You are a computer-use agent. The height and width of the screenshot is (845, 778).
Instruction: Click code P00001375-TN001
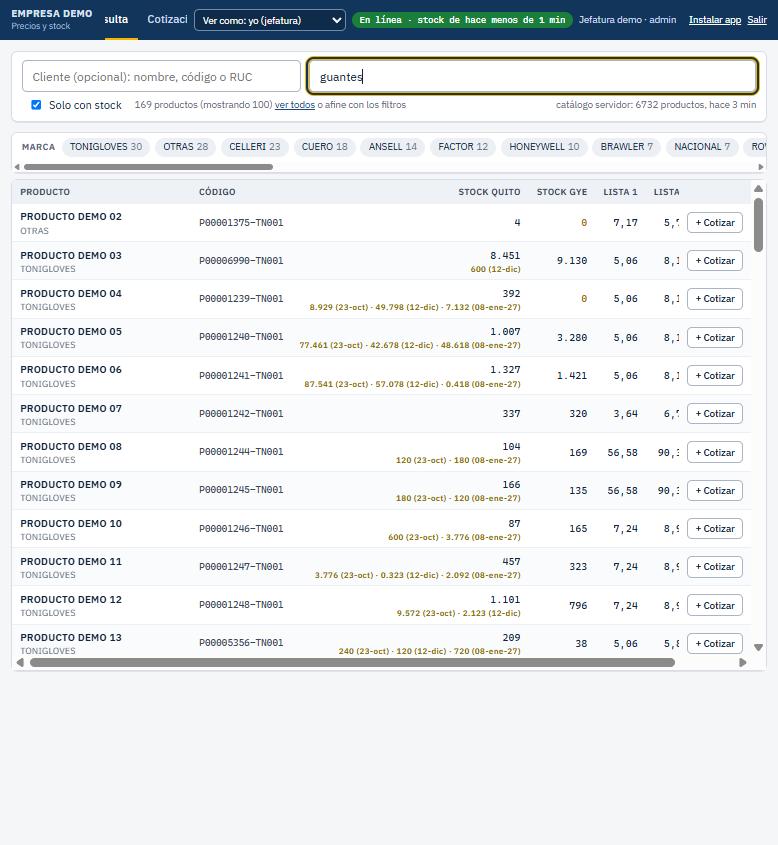tap(241, 223)
